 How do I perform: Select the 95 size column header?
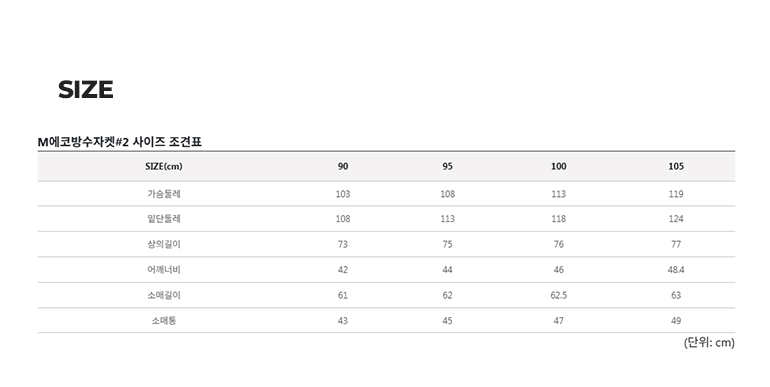tap(447, 166)
